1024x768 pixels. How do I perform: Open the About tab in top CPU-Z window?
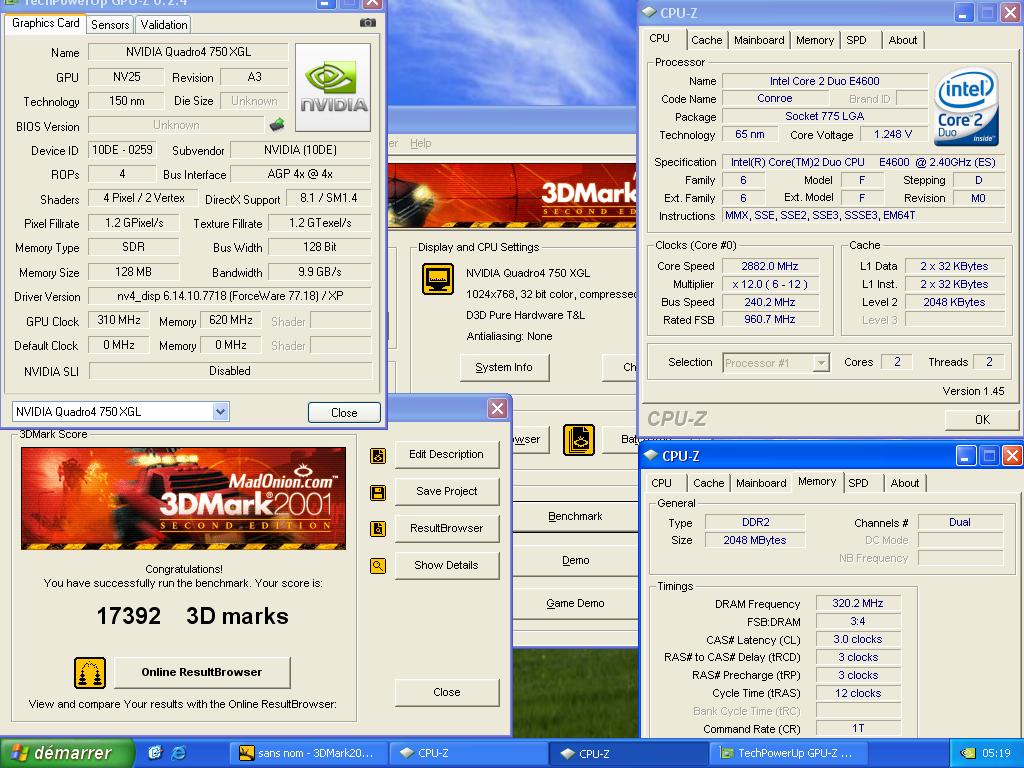point(903,40)
